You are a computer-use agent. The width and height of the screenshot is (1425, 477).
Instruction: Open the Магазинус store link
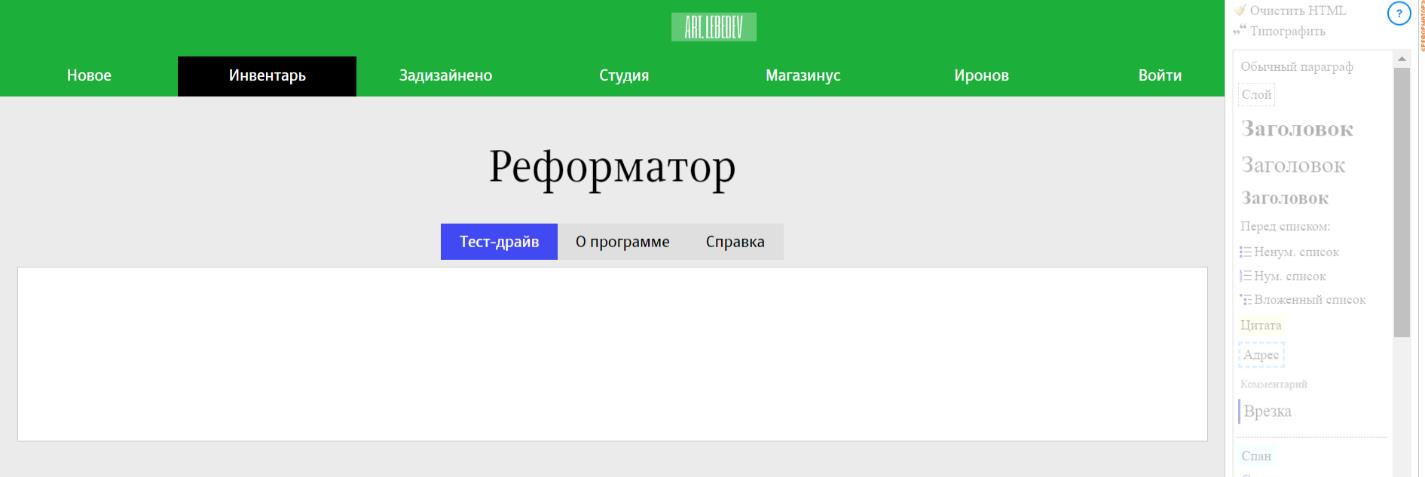point(802,76)
